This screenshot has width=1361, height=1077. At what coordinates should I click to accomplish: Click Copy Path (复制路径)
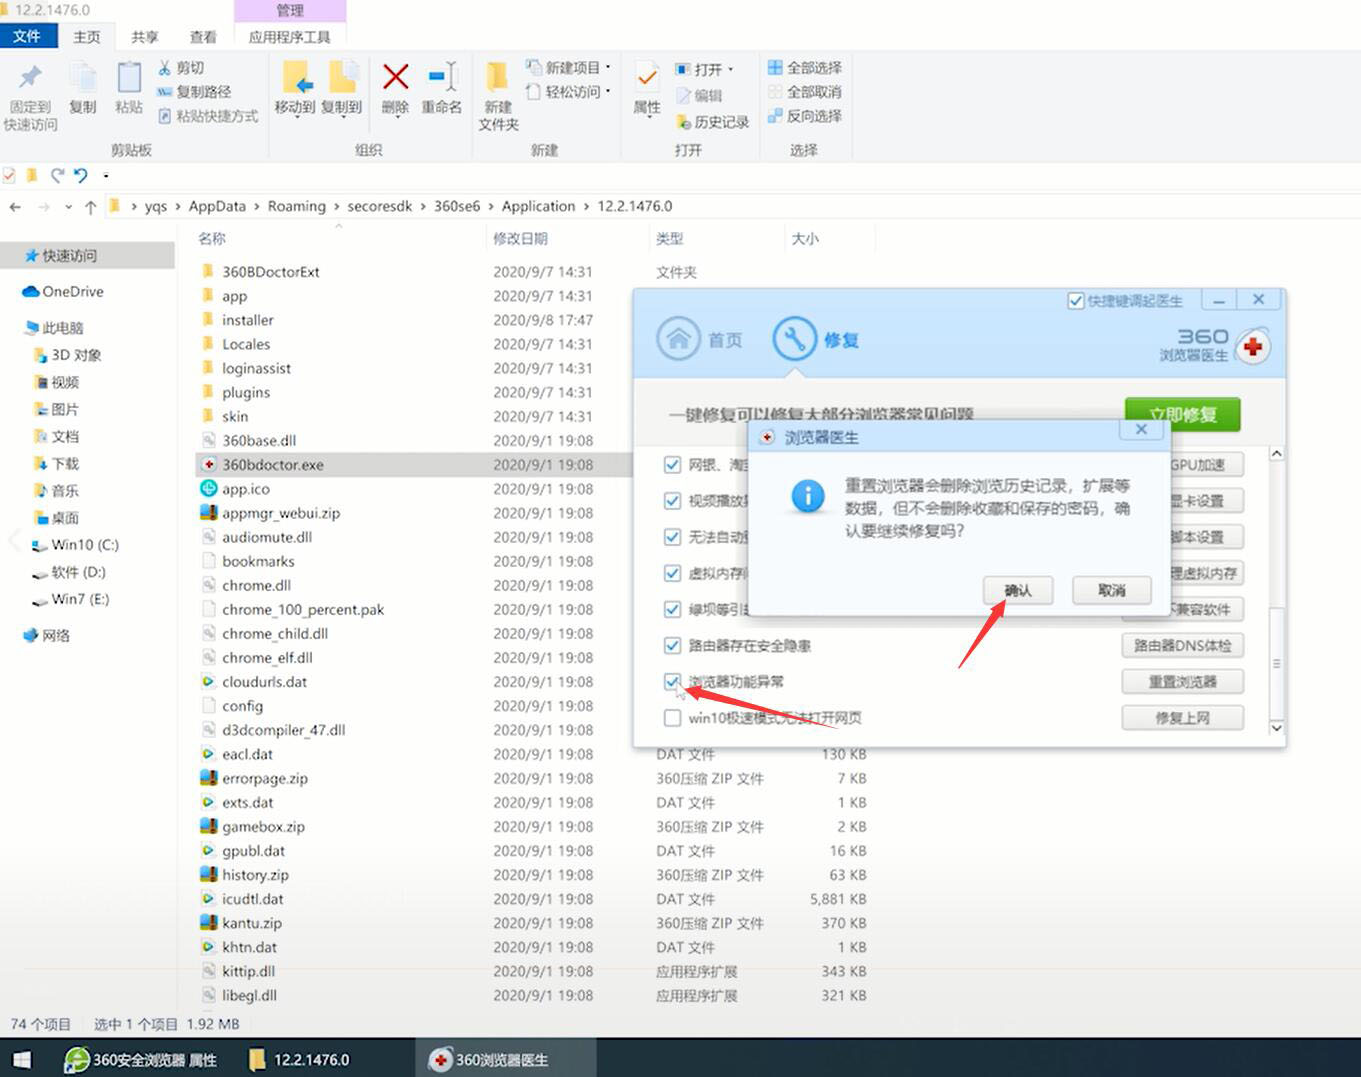click(194, 92)
